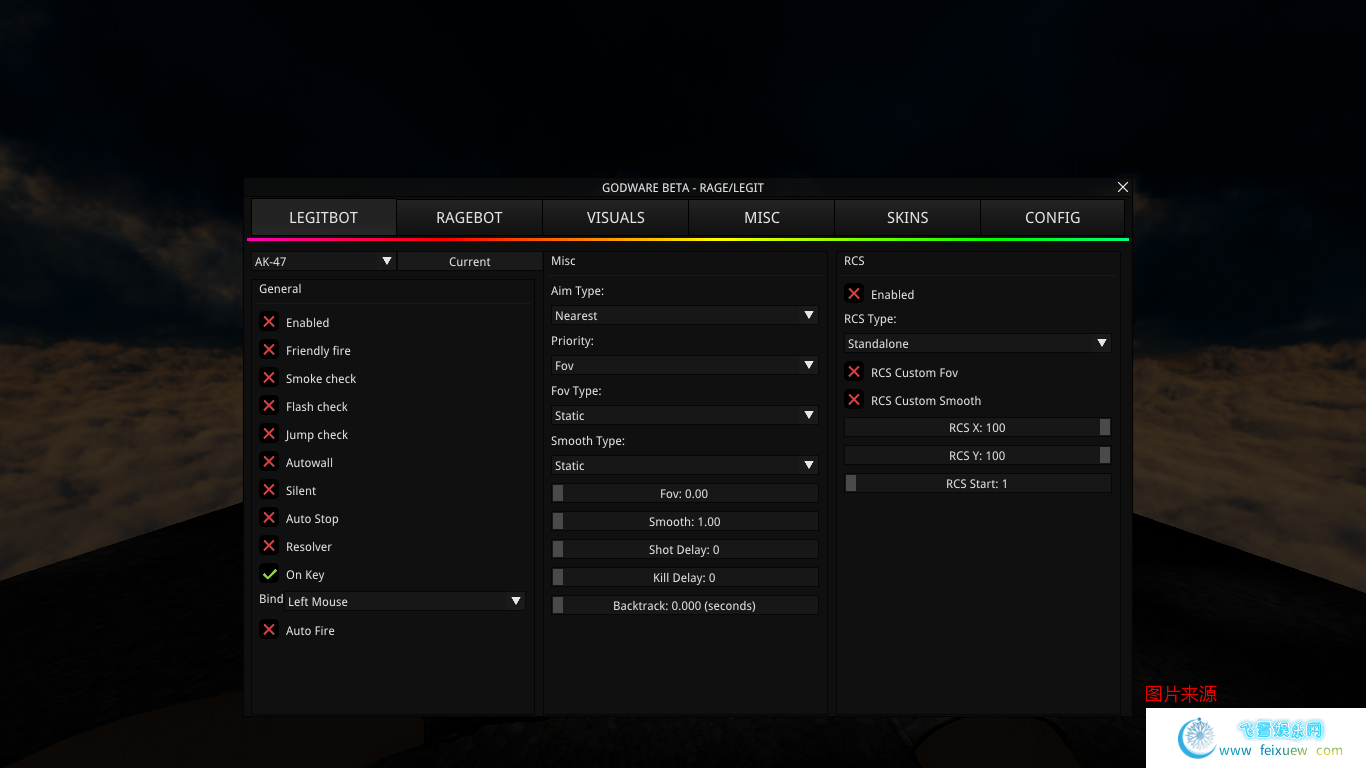The height and width of the screenshot is (768, 1366).
Task: Toggle the Auto Fire checkbox
Action: tap(269, 630)
